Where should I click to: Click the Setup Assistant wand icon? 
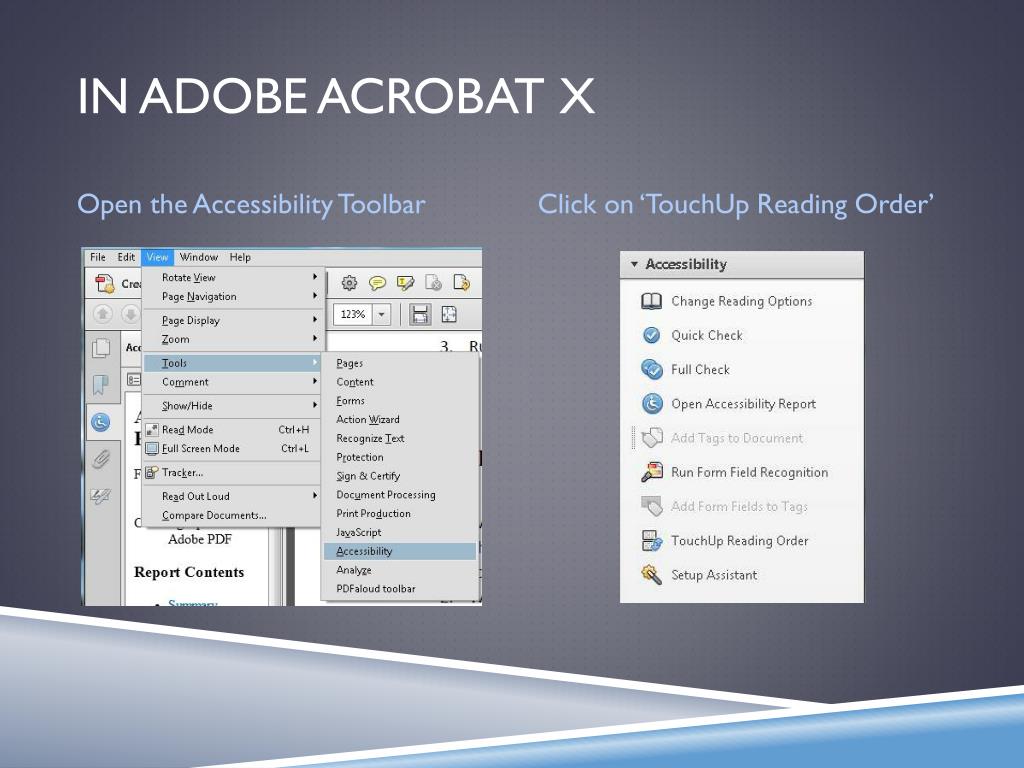coord(651,575)
